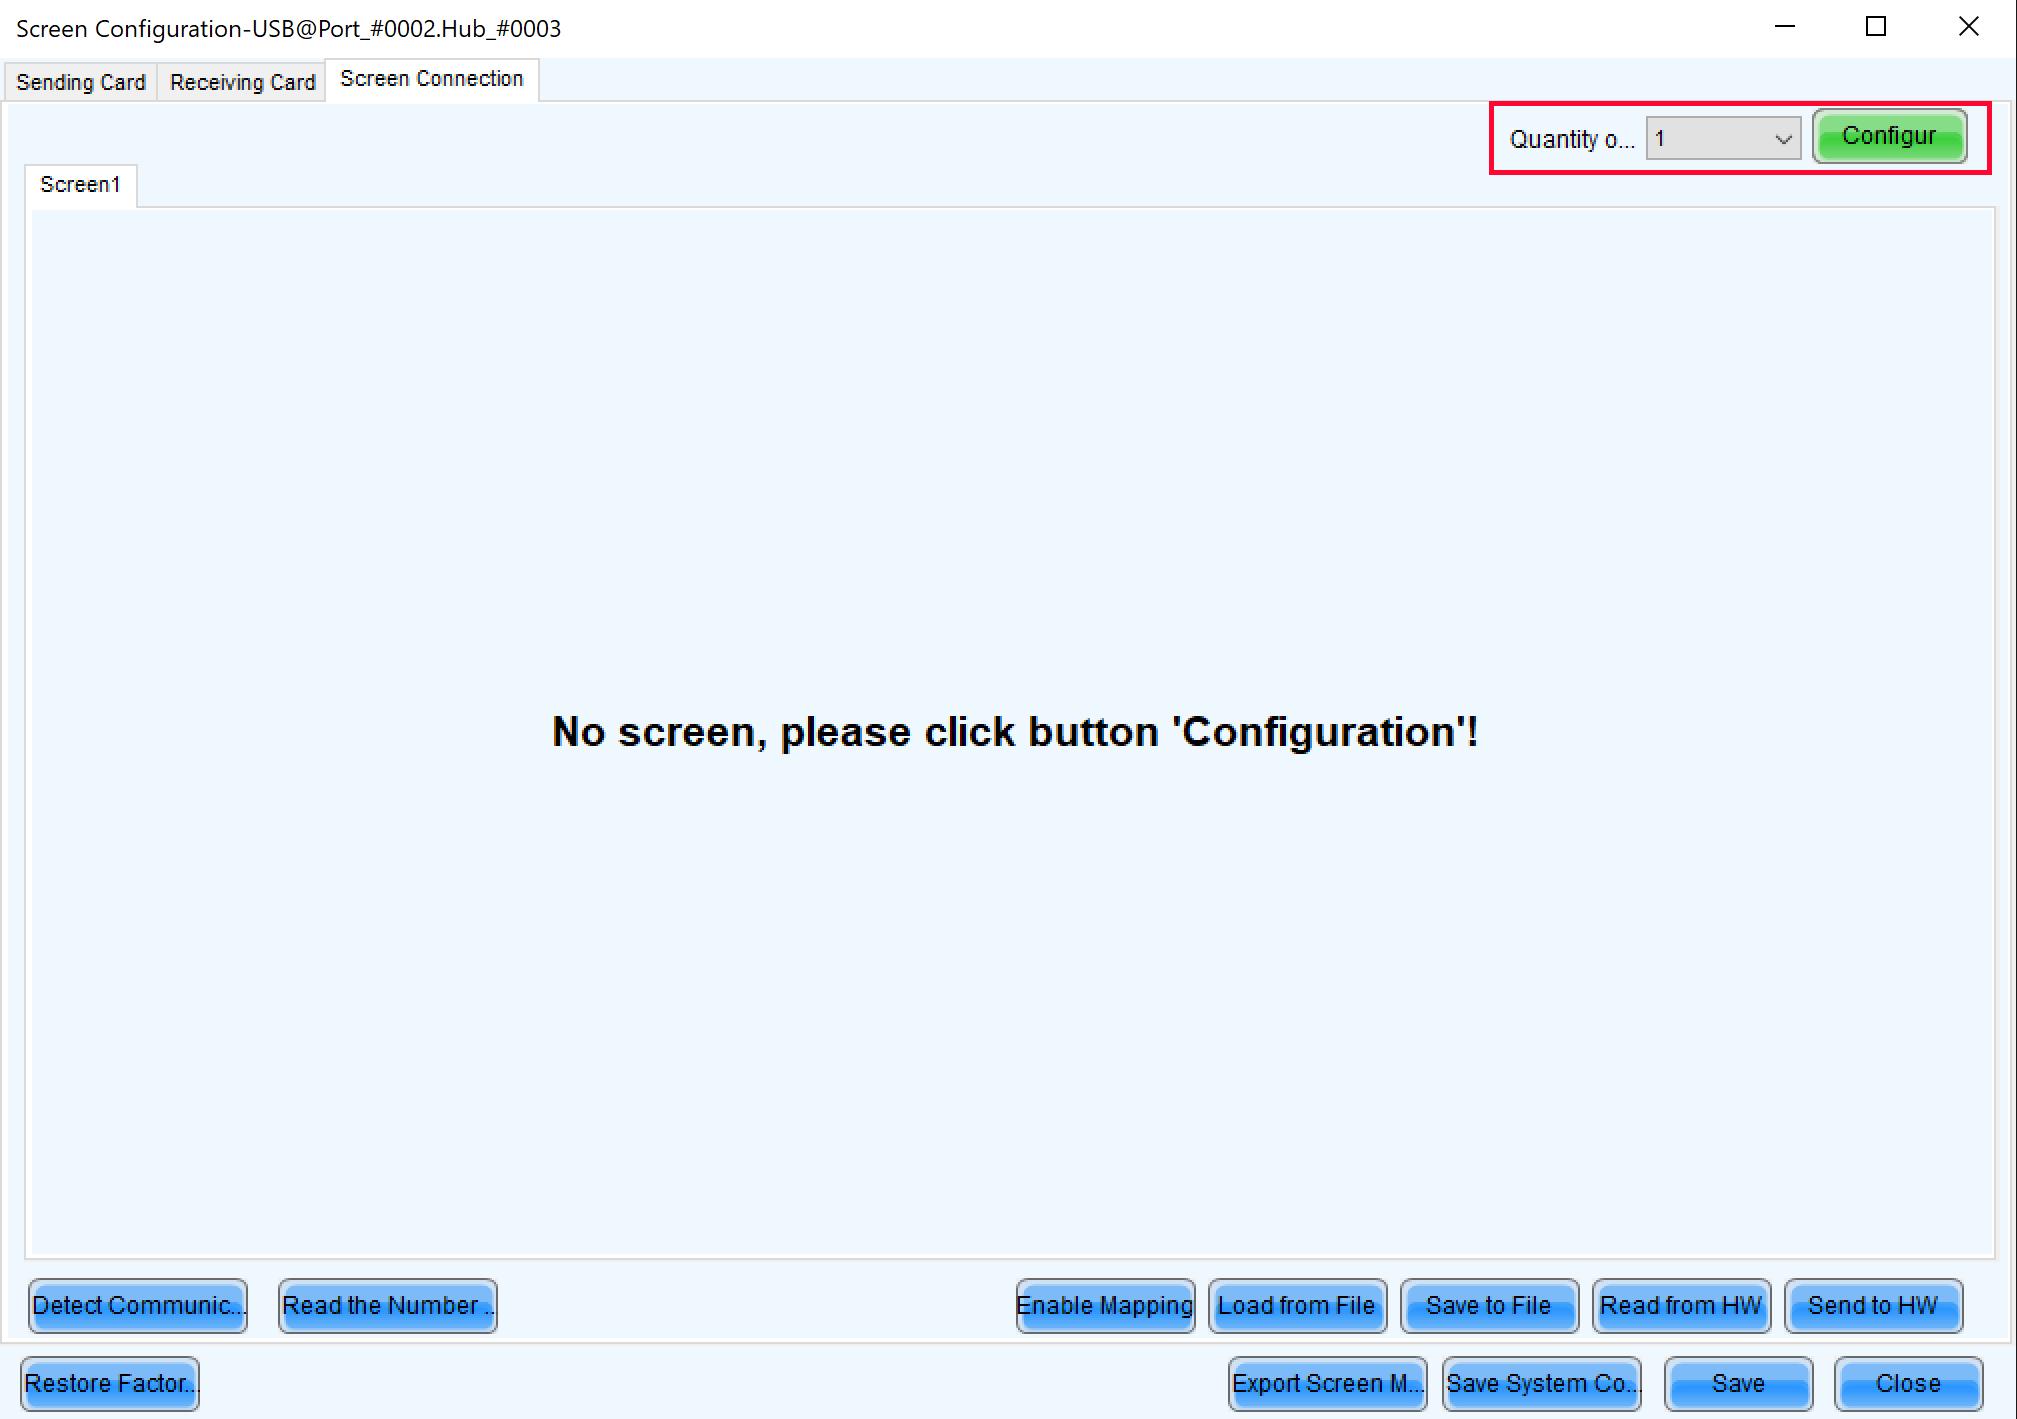Click Load from File

(x=1297, y=1306)
